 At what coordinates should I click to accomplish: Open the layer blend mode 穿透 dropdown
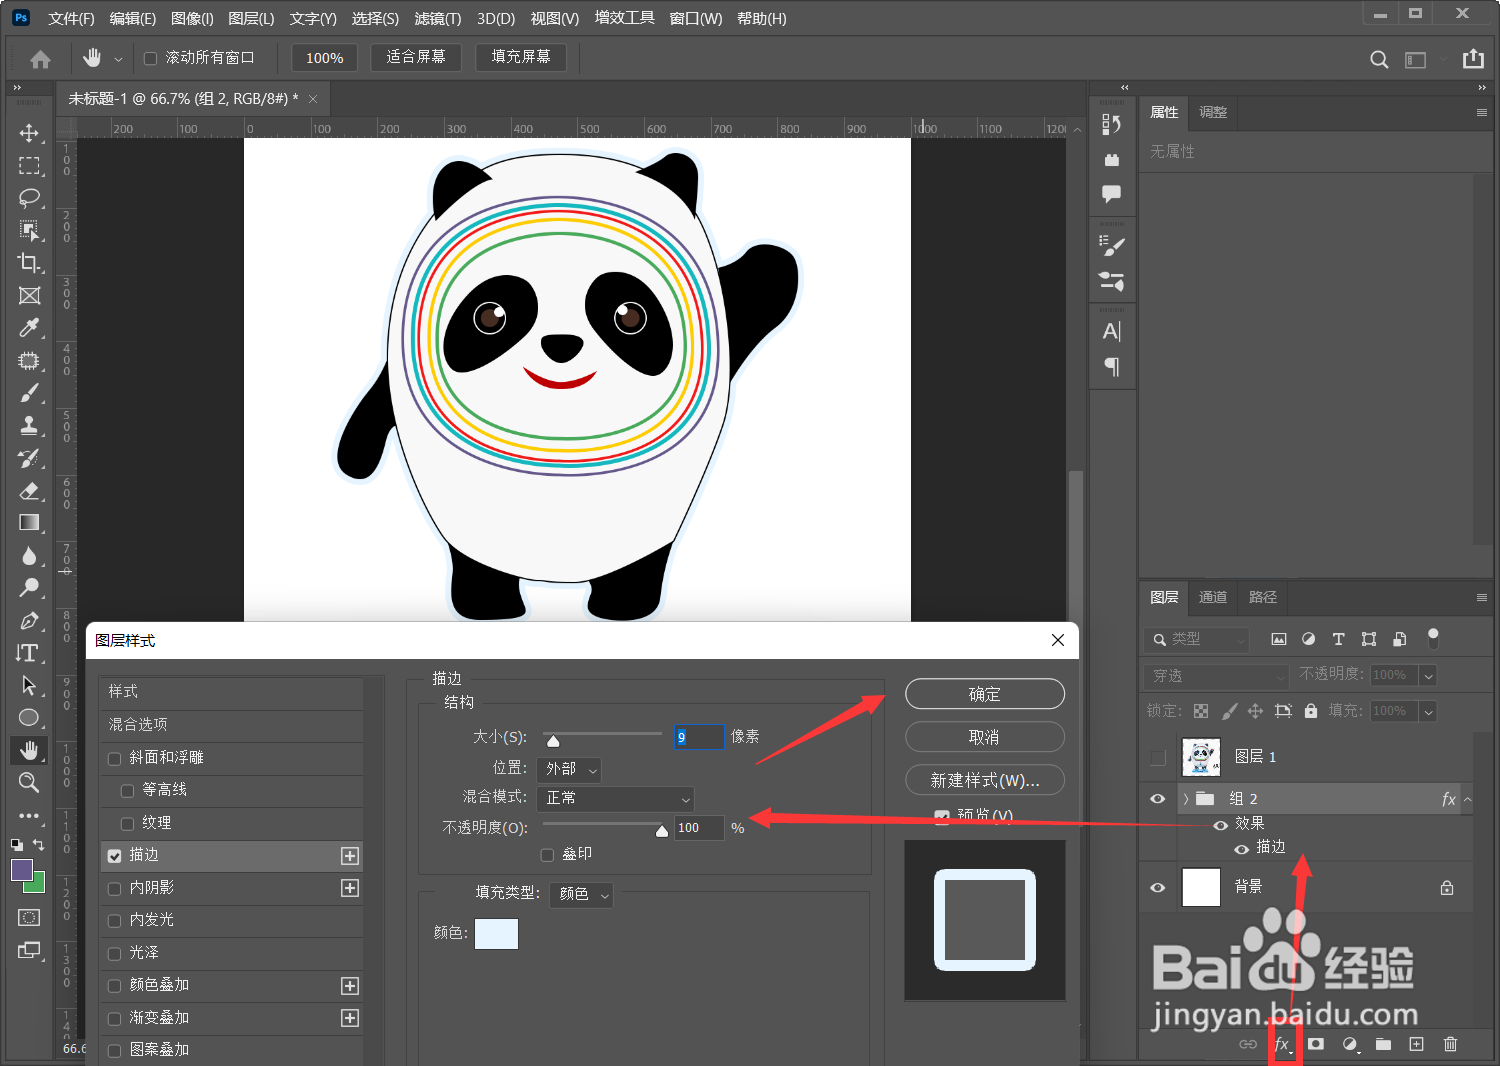click(1217, 676)
